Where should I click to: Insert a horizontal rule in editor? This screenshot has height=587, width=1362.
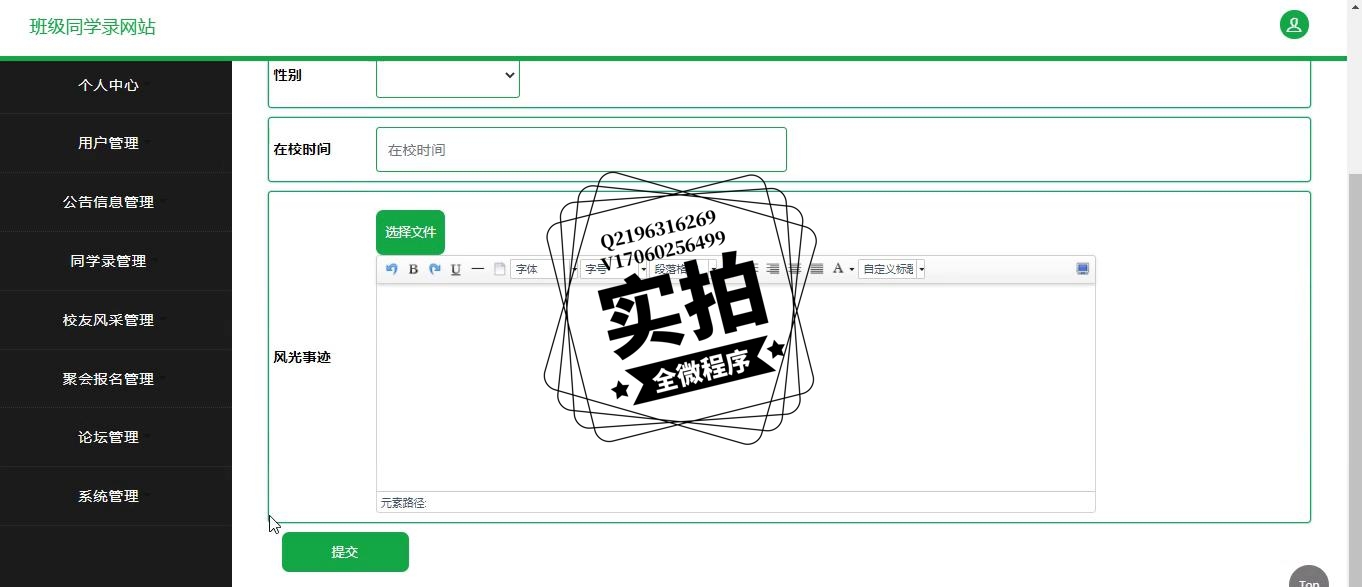[x=478, y=269]
